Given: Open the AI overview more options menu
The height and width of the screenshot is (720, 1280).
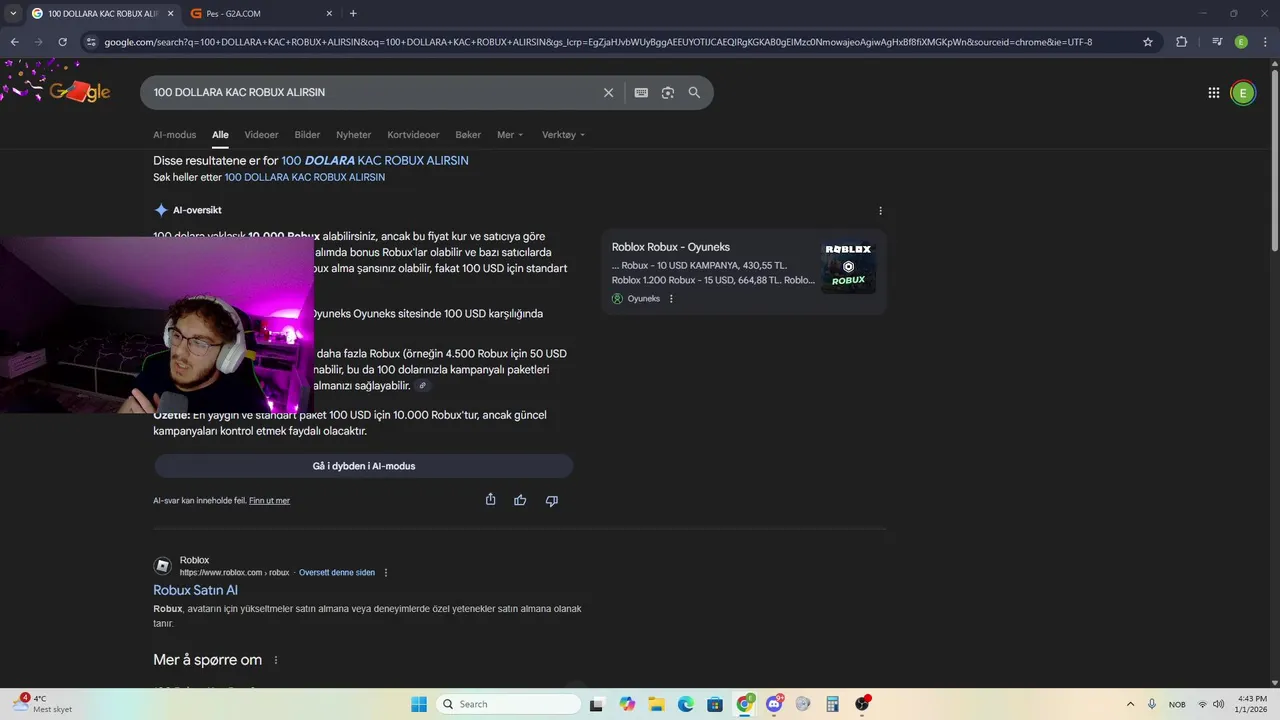Looking at the screenshot, I should click(x=880, y=211).
